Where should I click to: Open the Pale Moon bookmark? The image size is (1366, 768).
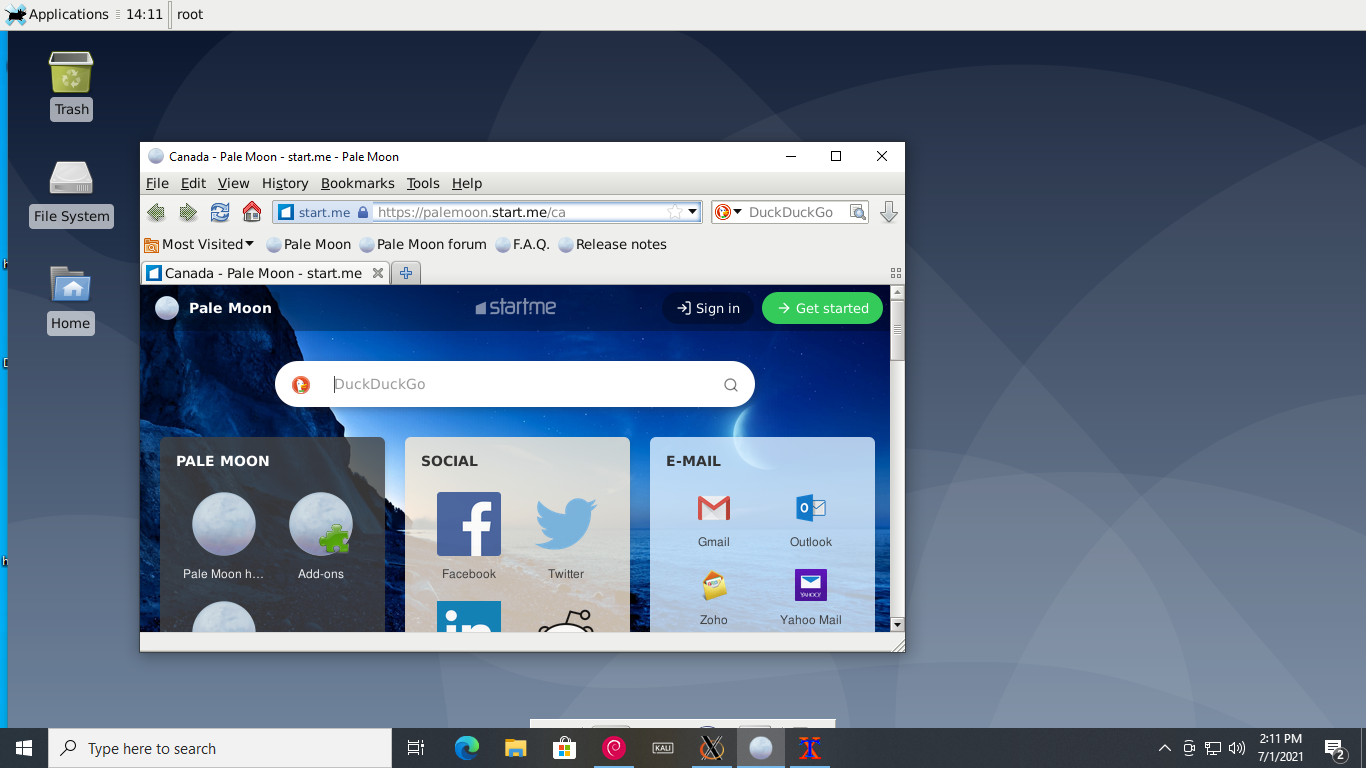pyautogui.click(x=309, y=244)
